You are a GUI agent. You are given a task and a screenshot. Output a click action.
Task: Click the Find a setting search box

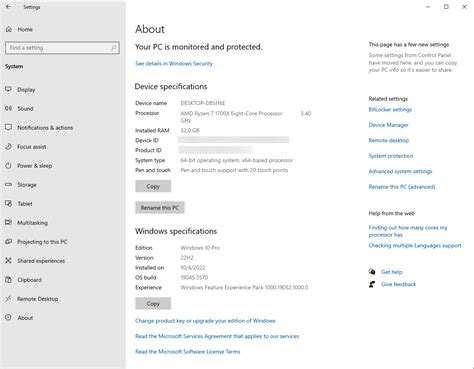[62, 48]
